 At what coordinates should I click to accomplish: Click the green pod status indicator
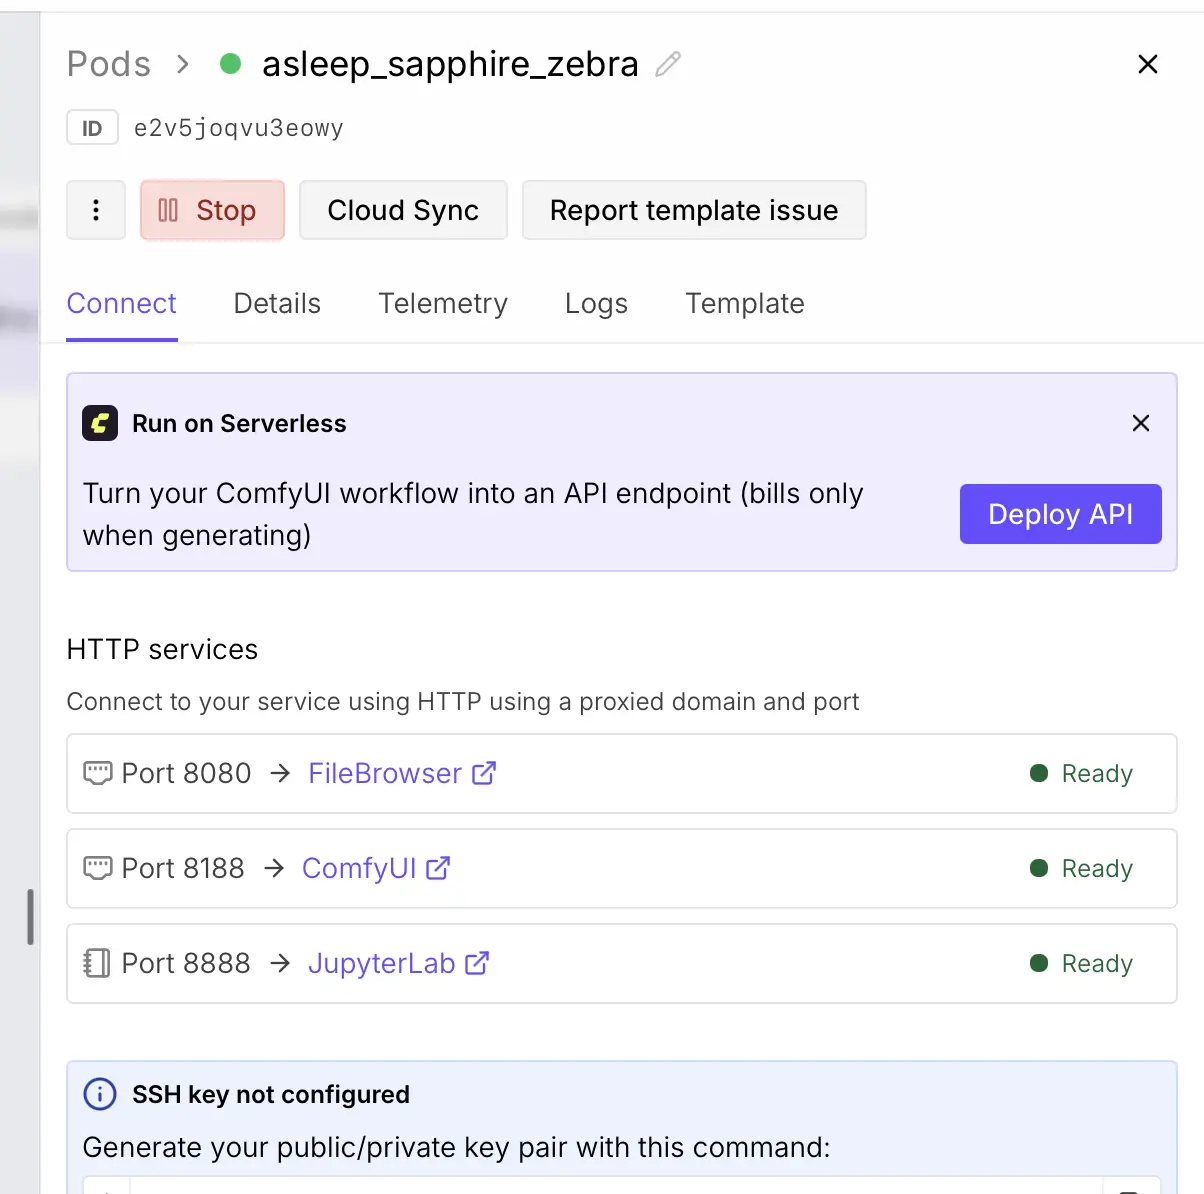point(230,64)
